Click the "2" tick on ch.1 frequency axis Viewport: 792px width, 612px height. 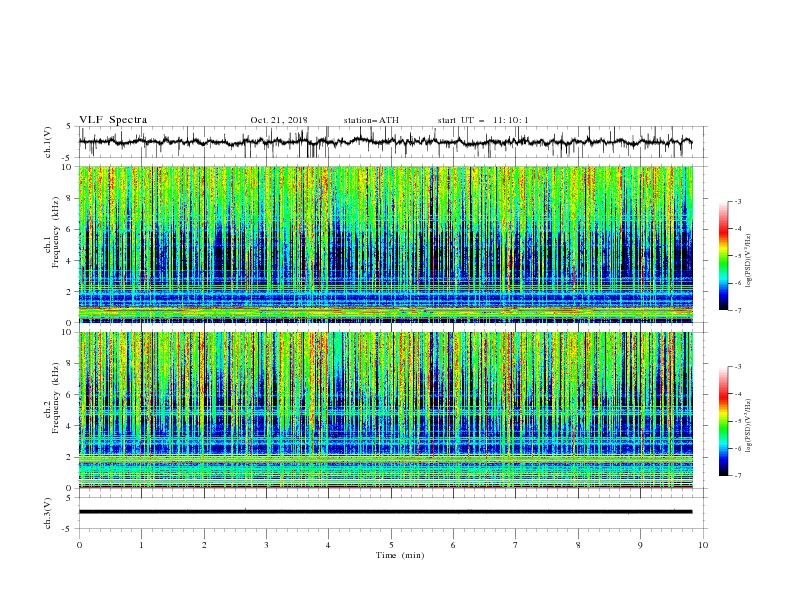pyautogui.click(x=70, y=291)
